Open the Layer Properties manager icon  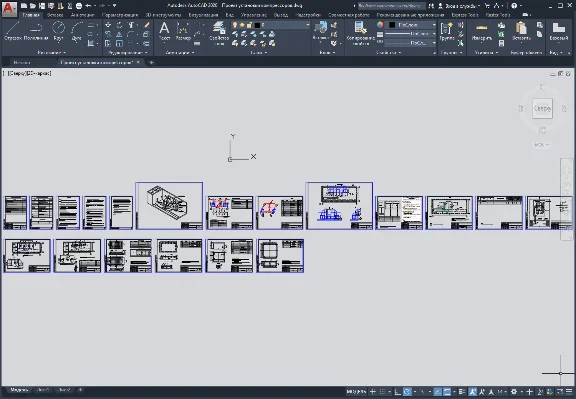point(219,32)
